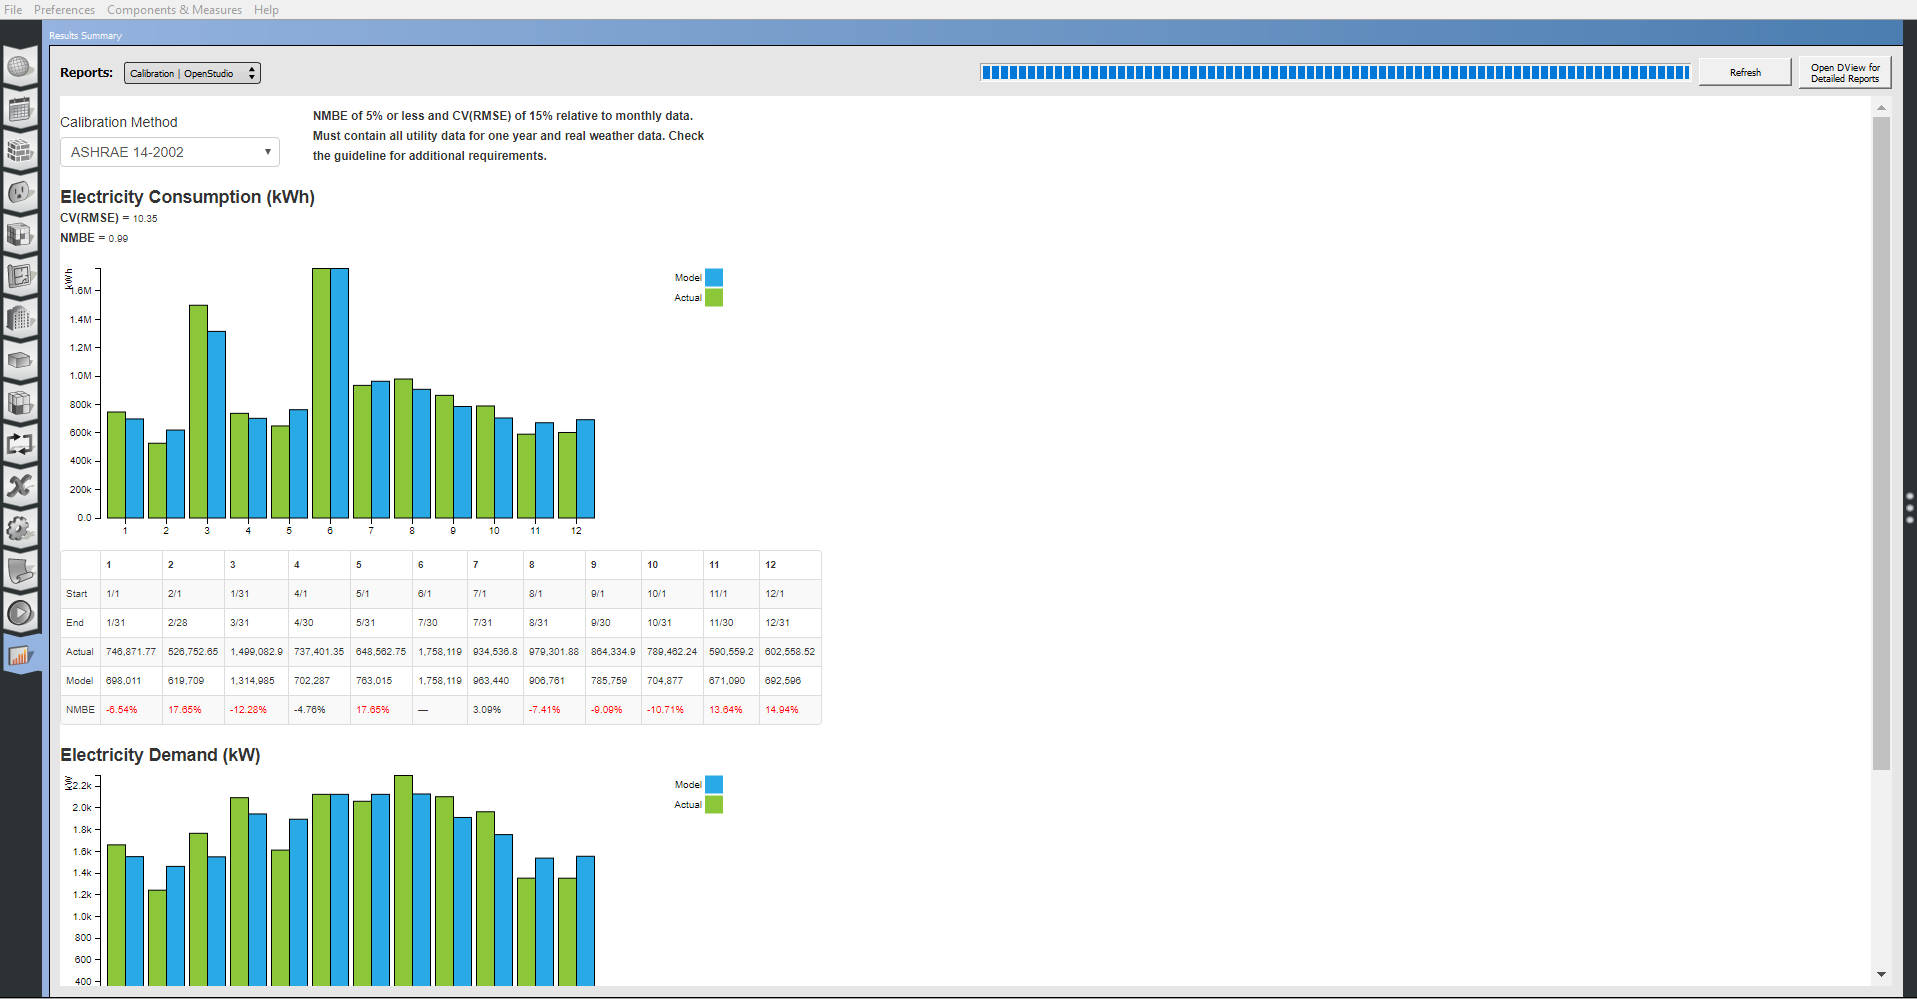
Task: Open DView for Detailed Reports
Action: [1844, 71]
